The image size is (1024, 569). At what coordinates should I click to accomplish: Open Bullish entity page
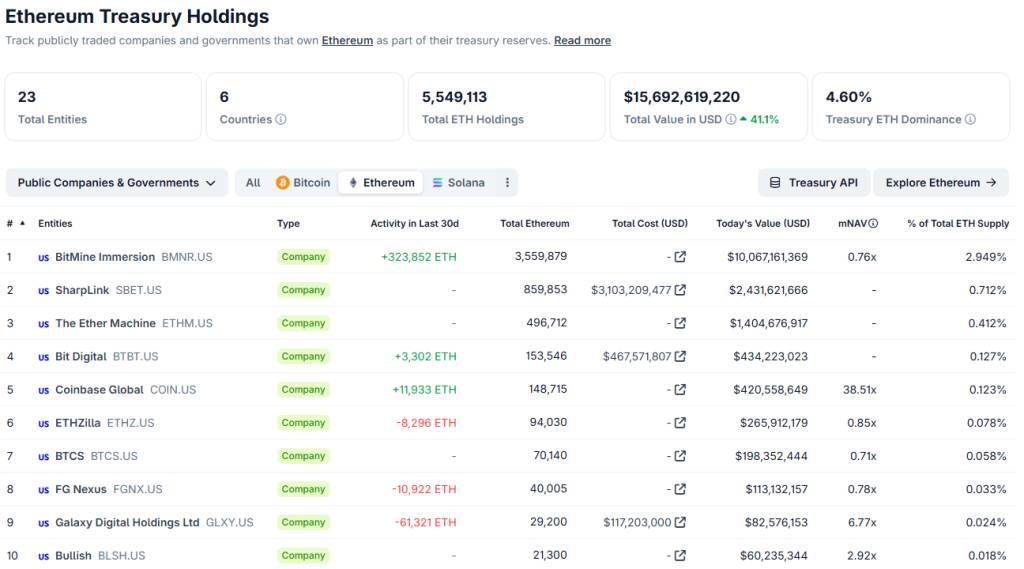(x=73, y=556)
